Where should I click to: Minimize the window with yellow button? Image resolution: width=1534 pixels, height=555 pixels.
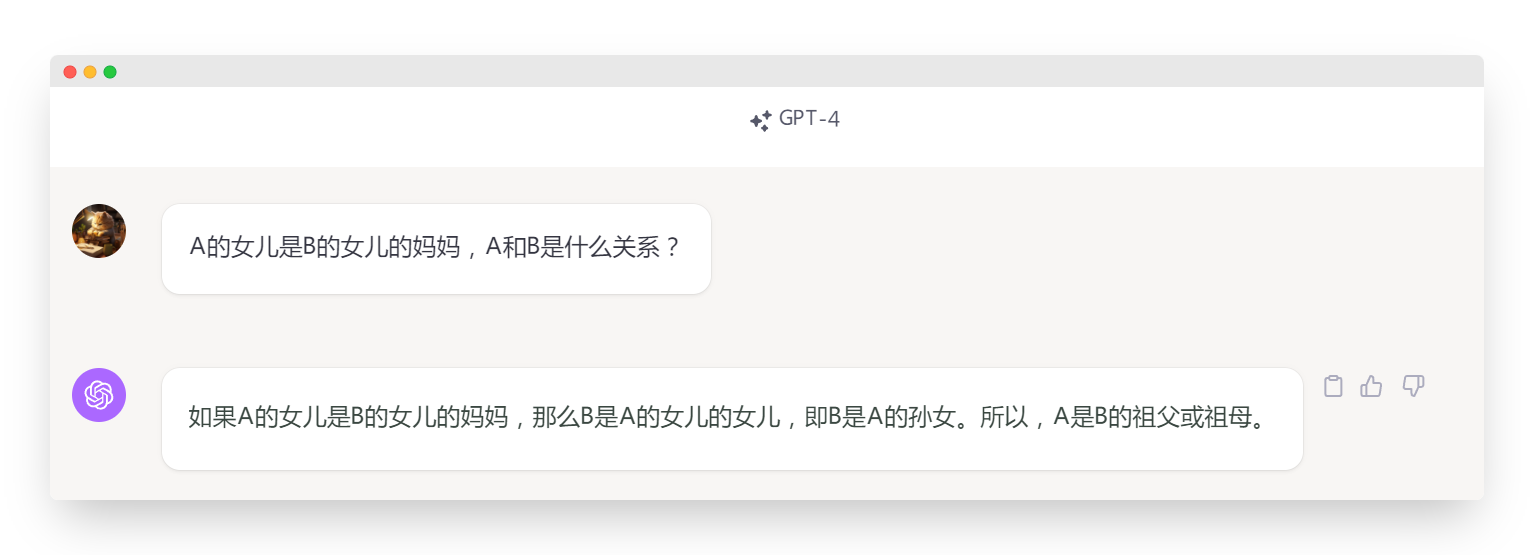[90, 72]
